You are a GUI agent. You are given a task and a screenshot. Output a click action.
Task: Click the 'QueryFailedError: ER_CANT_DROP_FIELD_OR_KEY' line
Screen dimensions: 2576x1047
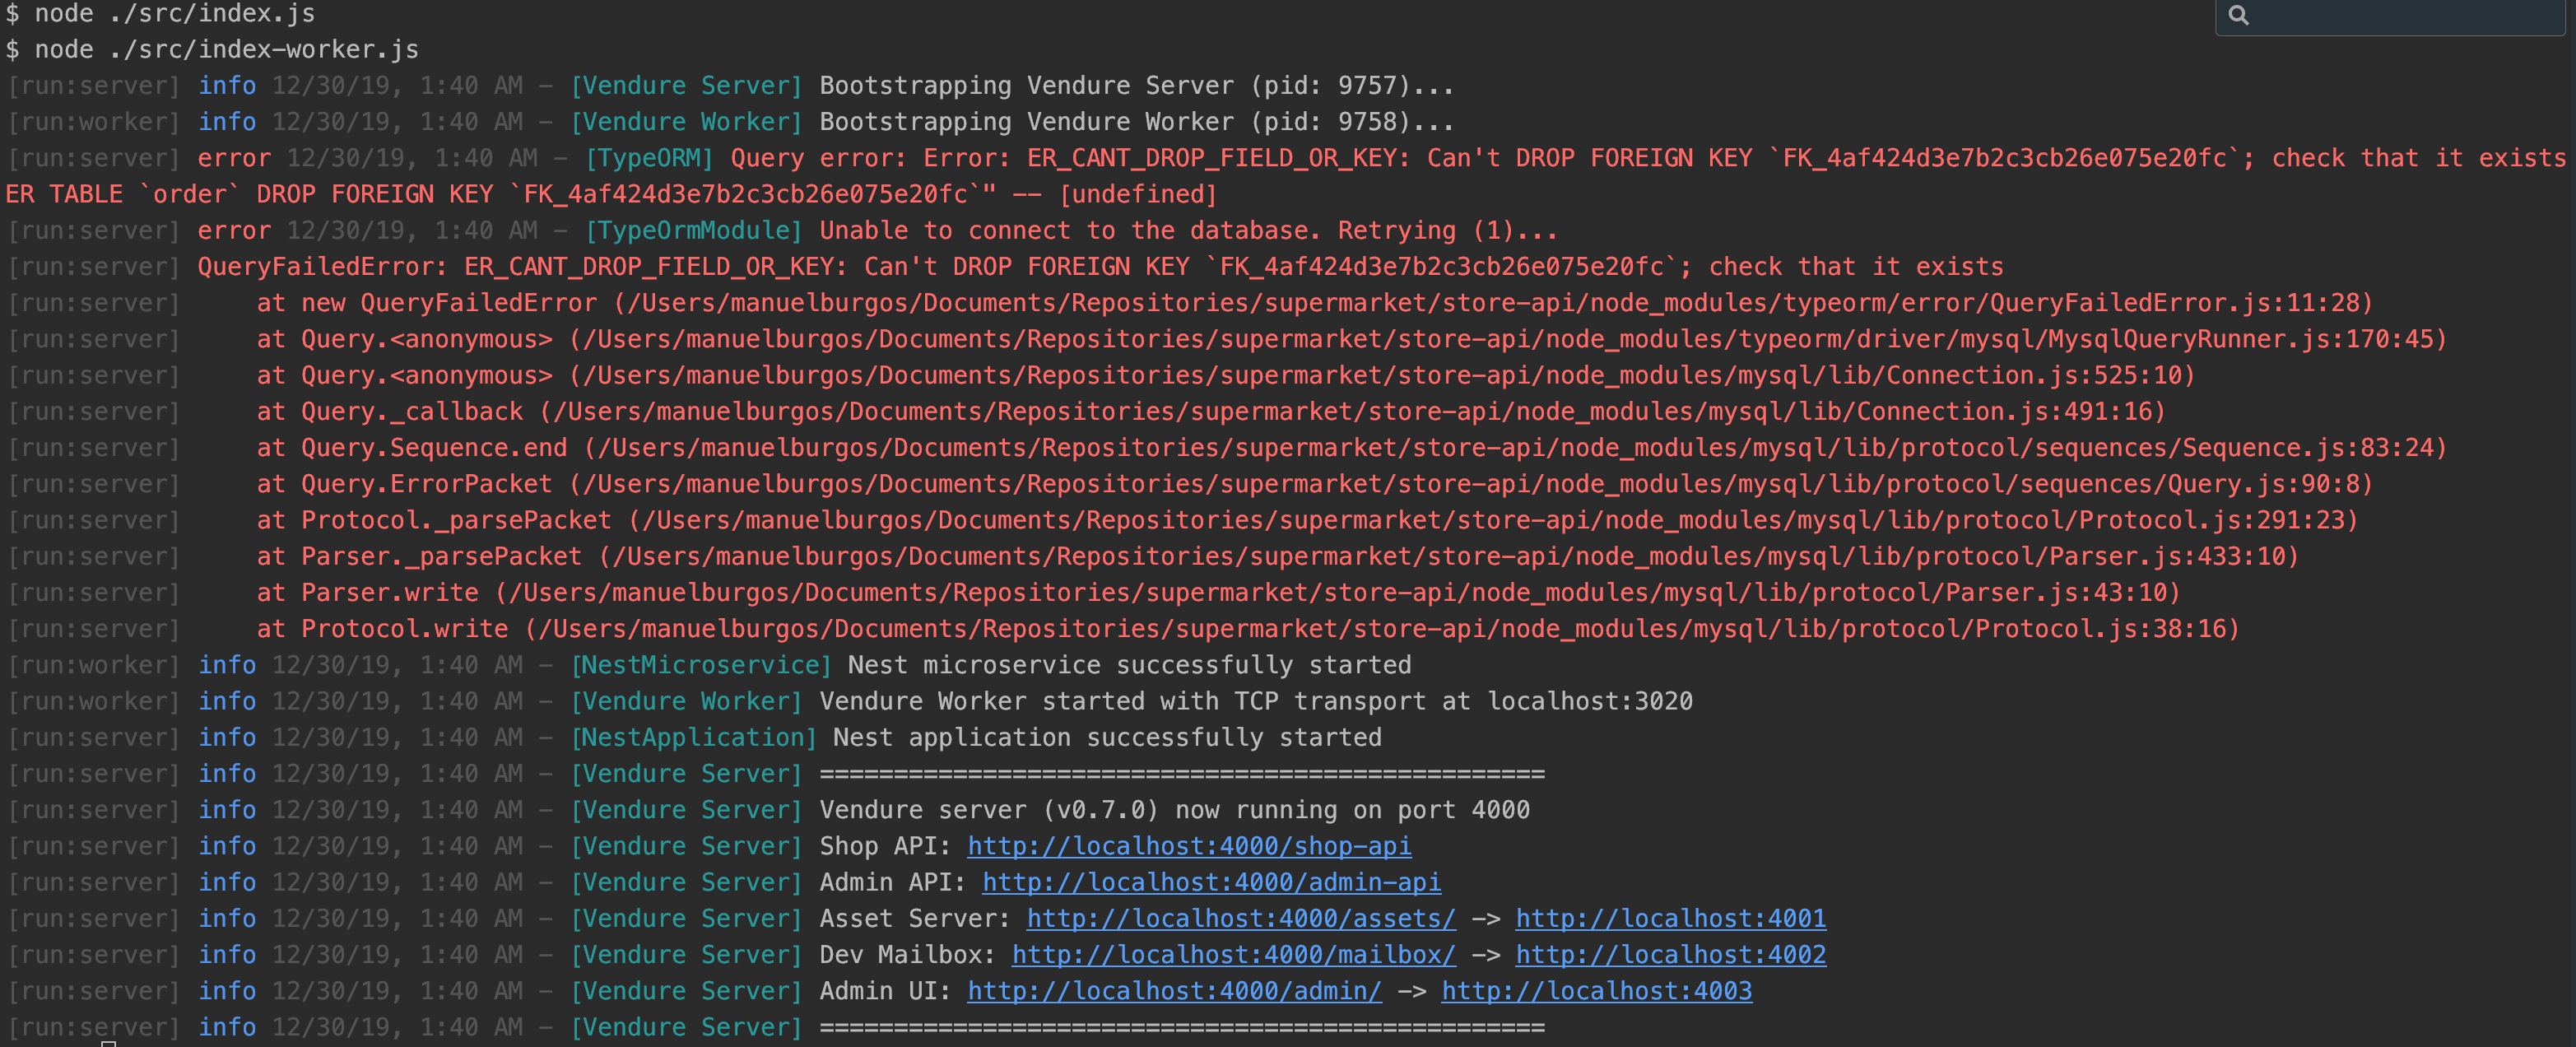1100,267
